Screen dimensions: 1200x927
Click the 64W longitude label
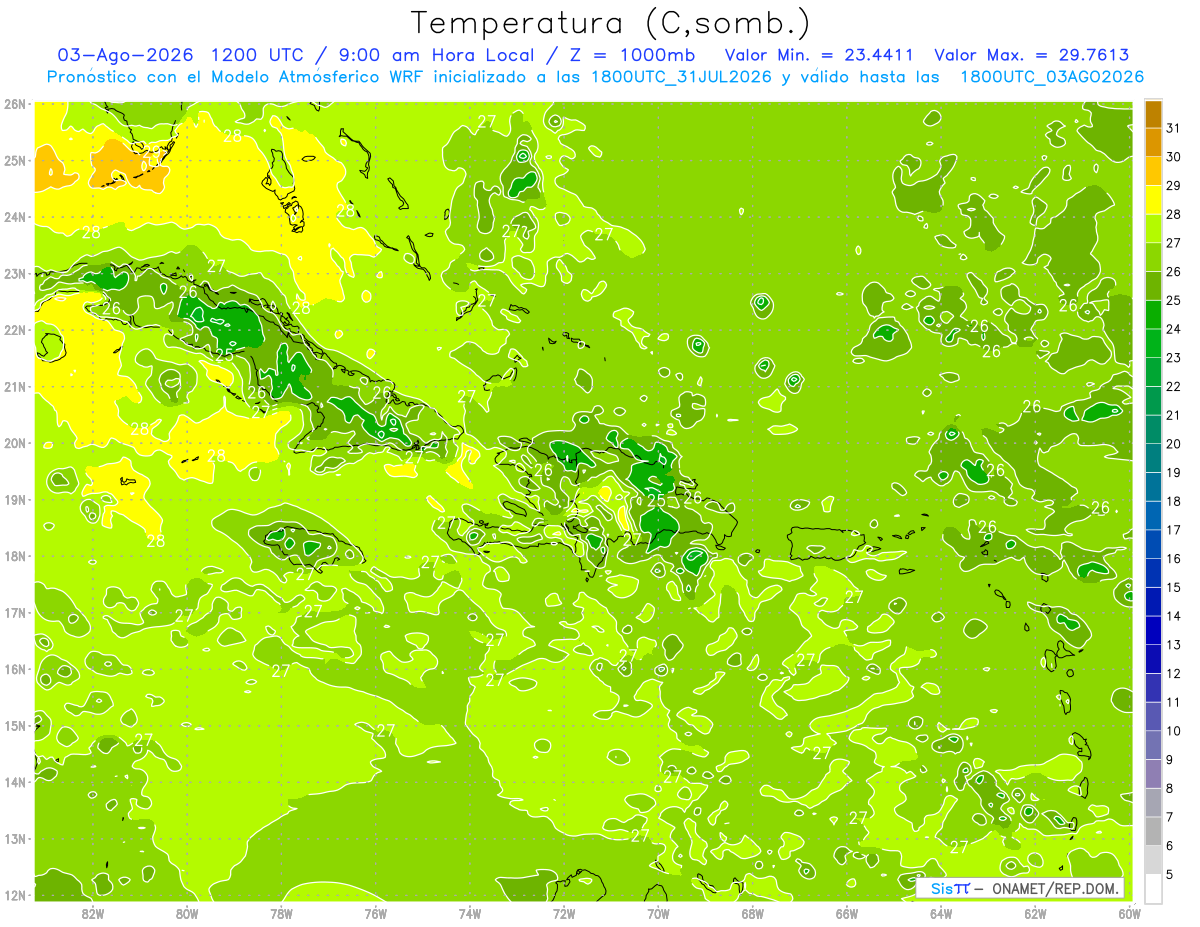[x=941, y=913]
